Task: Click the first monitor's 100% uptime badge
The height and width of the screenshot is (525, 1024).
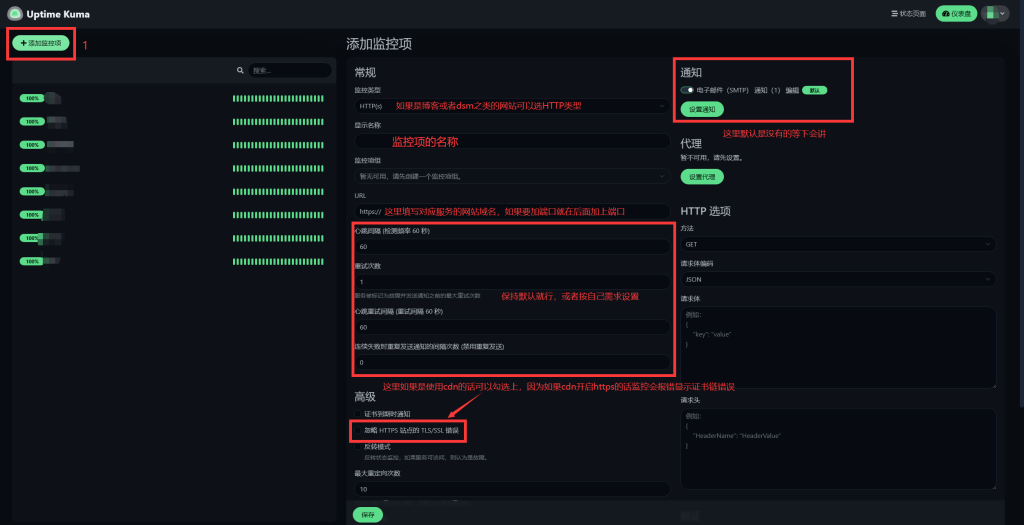Action: [32, 98]
